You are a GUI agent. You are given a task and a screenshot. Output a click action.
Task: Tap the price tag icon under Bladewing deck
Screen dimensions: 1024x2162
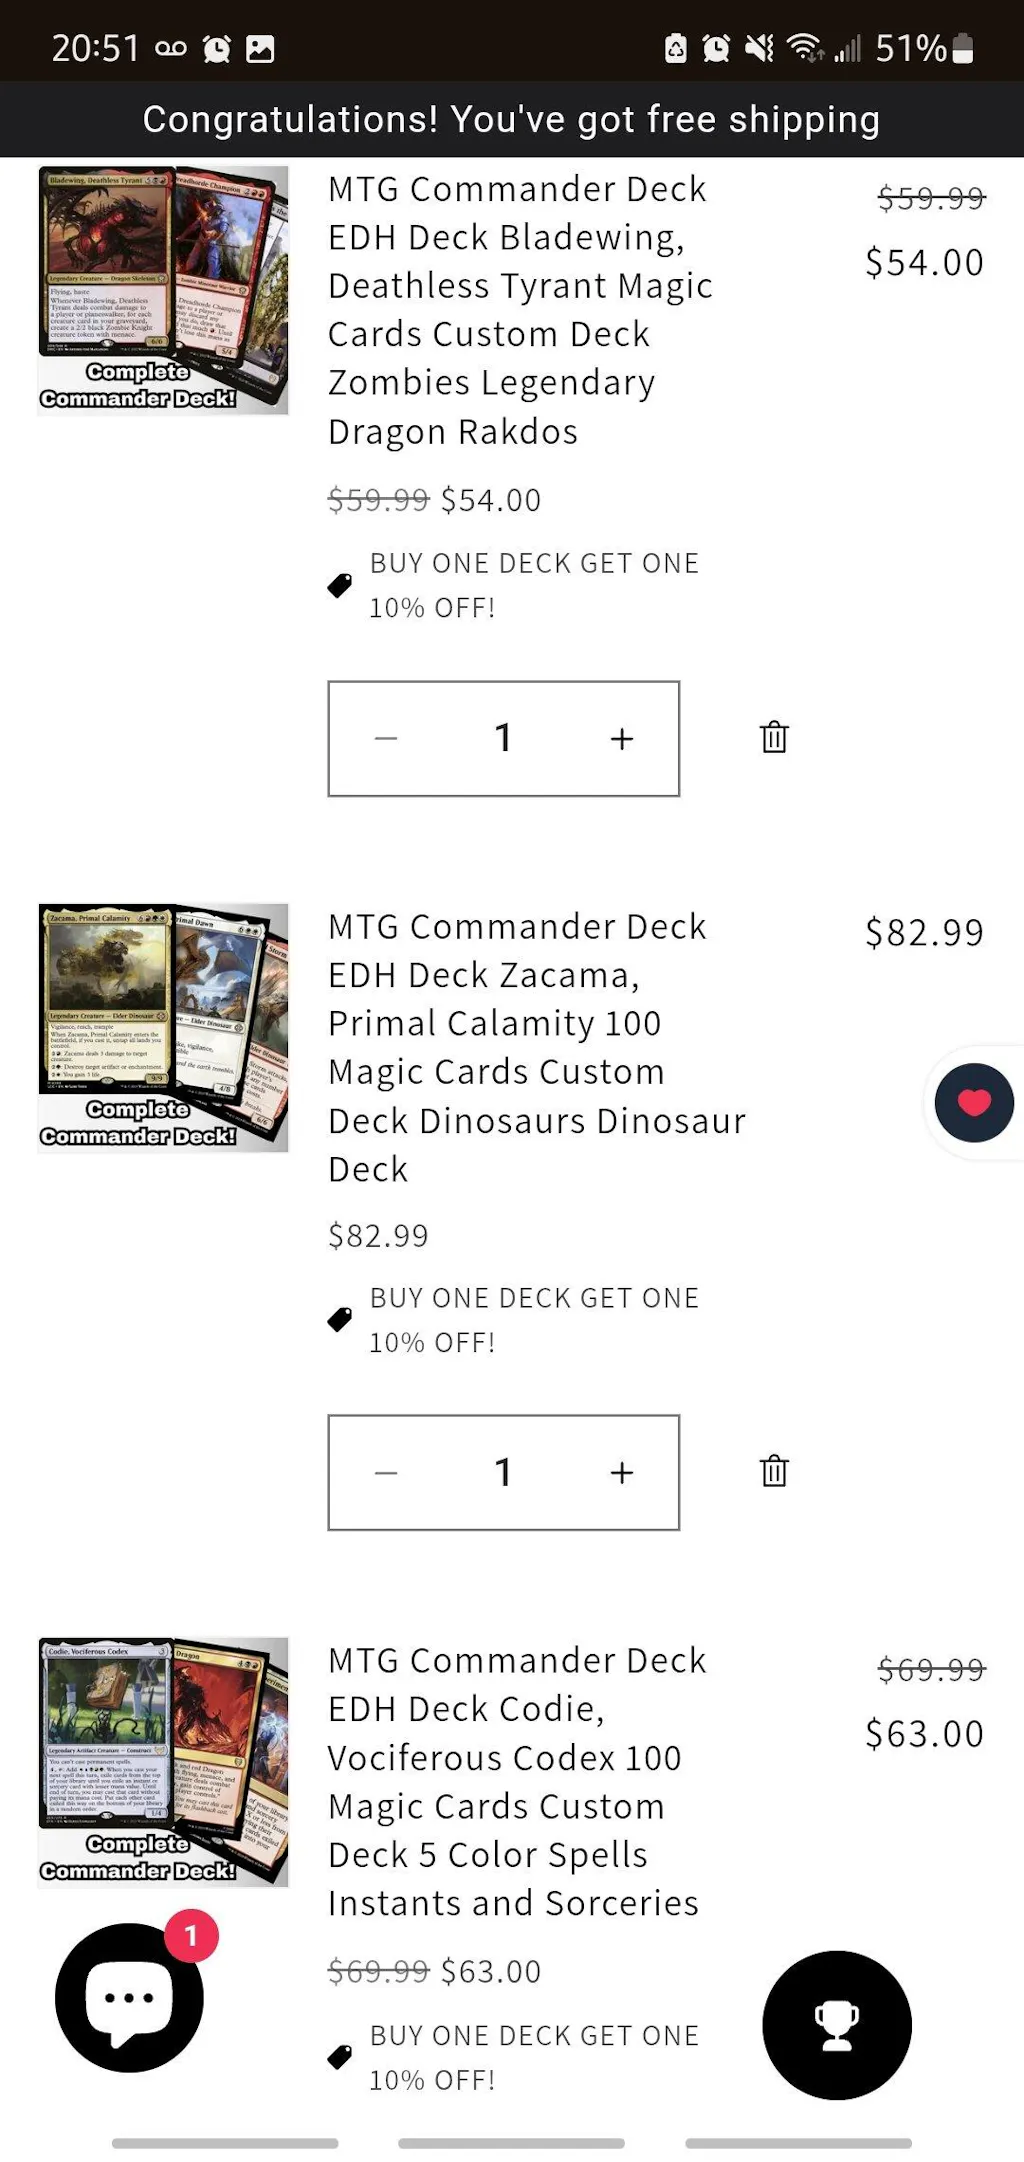point(340,585)
